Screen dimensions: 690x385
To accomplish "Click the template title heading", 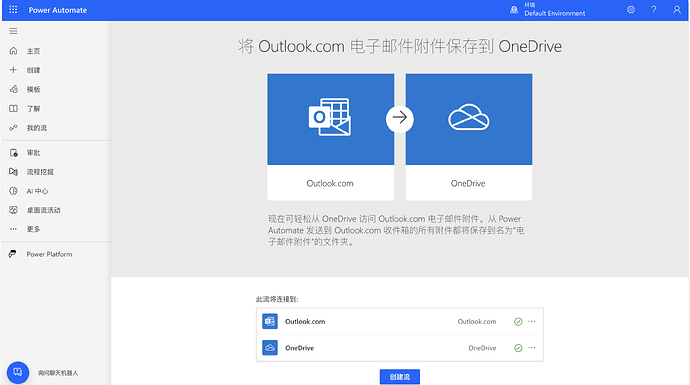I will [x=400, y=46].
